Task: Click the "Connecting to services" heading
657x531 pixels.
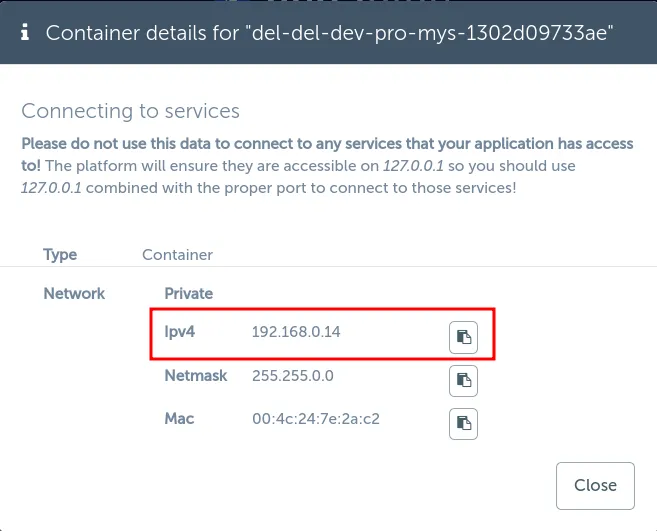Action: (x=130, y=111)
